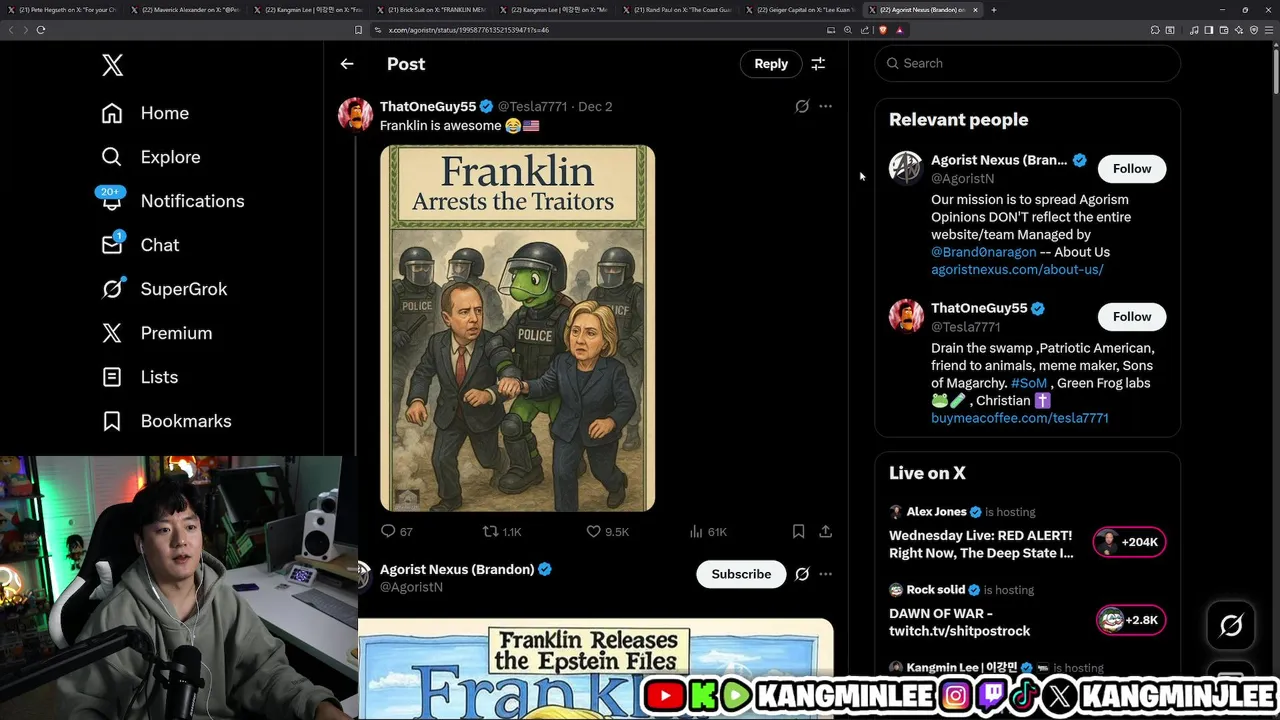Click the Dec 2 post timestamp

coord(595,106)
